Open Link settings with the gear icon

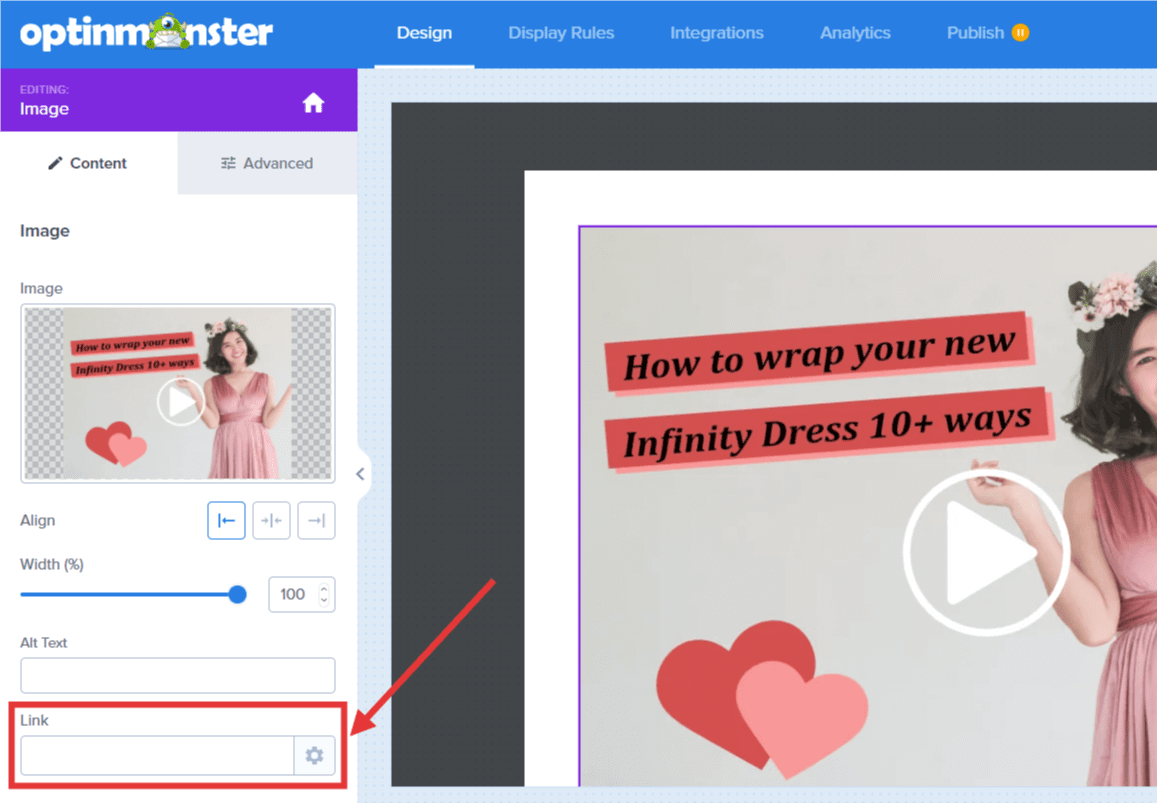[314, 755]
